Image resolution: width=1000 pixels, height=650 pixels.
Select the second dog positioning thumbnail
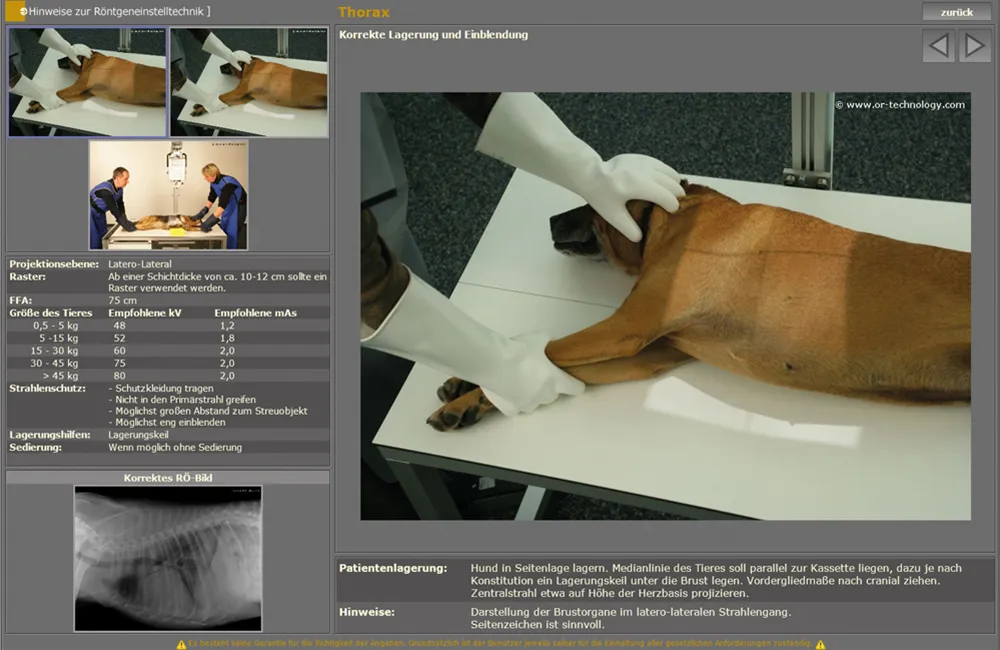coord(249,82)
